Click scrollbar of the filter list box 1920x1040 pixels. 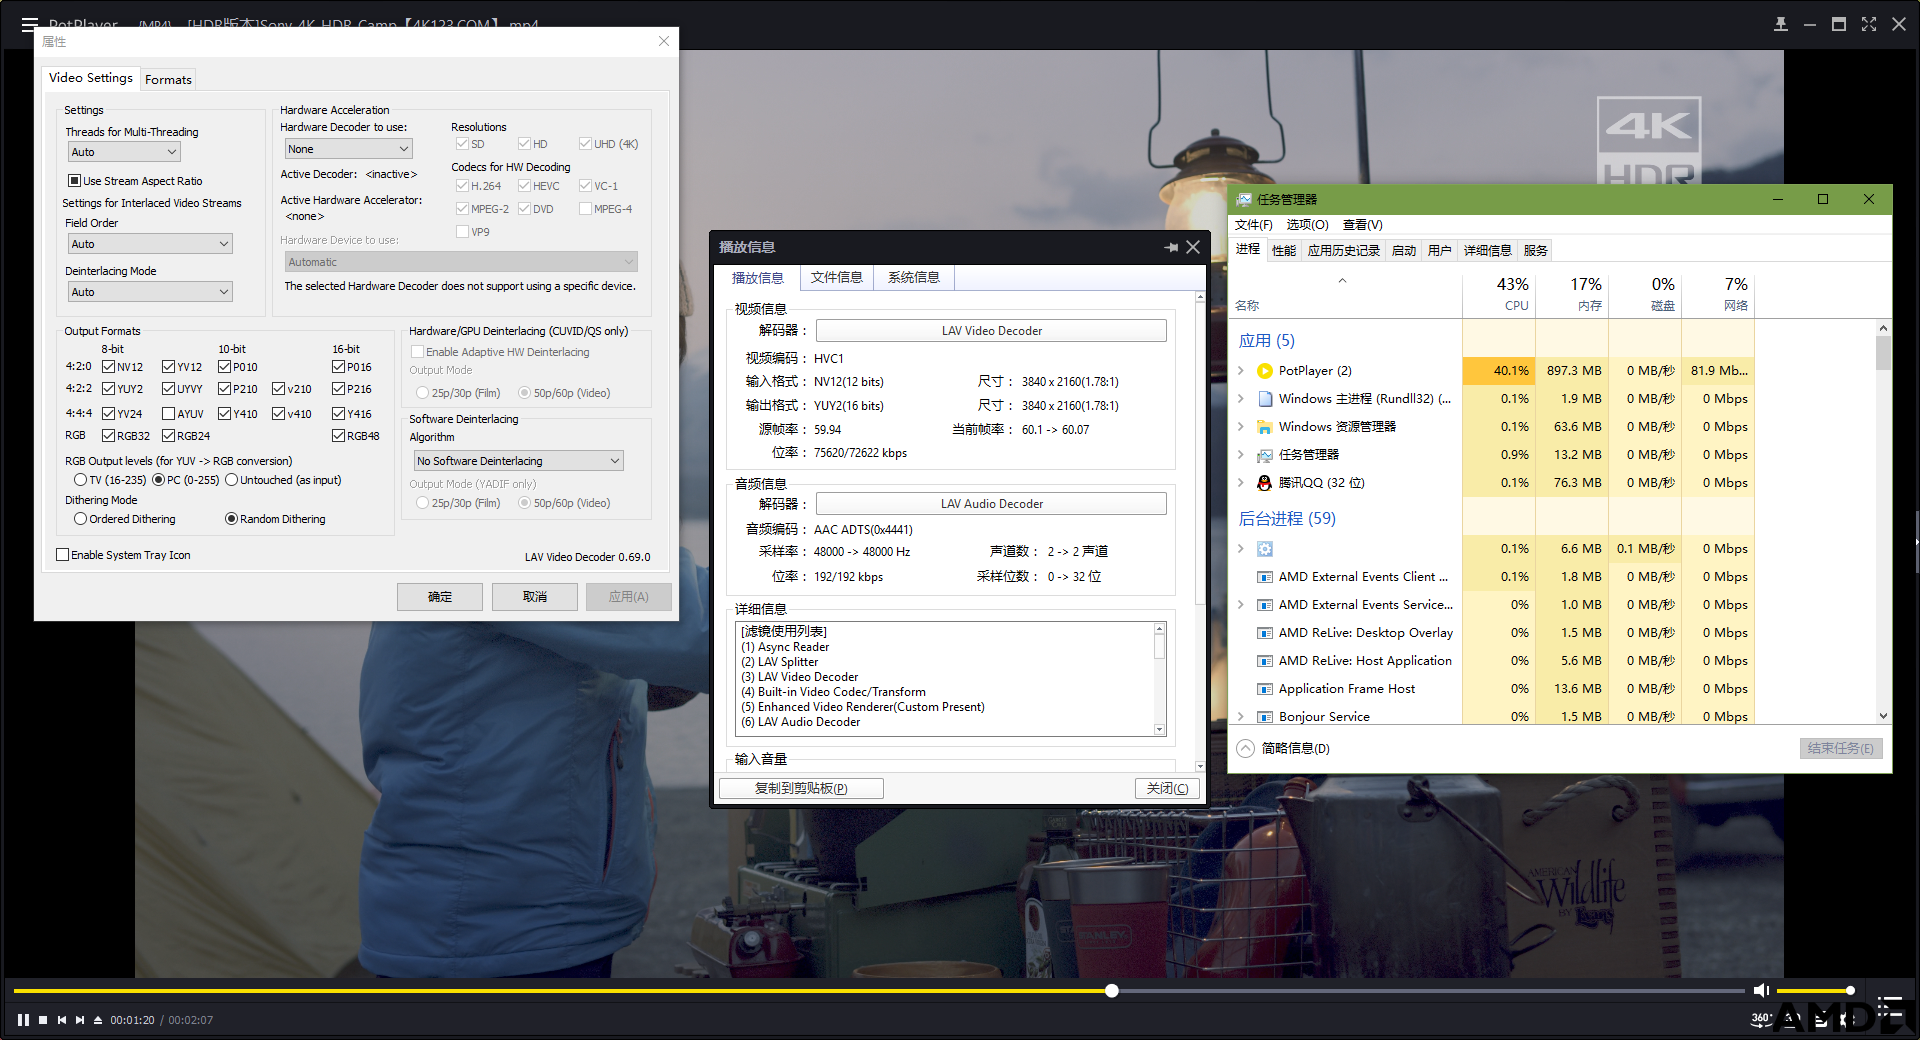point(1160,647)
